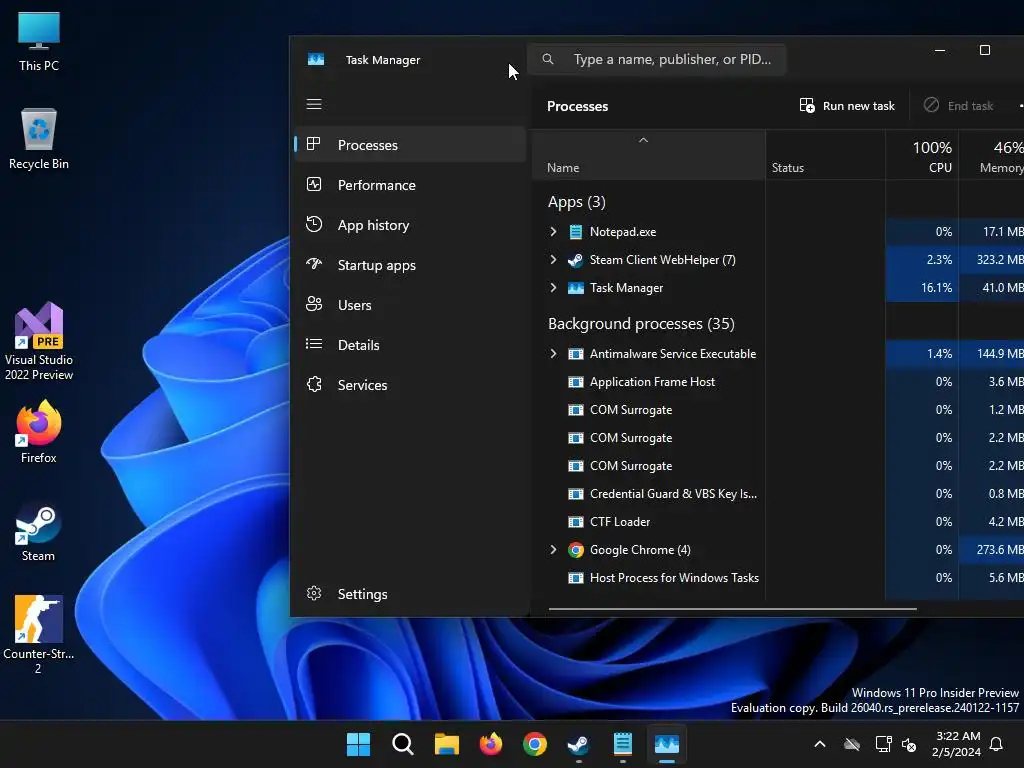Select Credential Guard & VBS Key process
The image size is (1024, 768).
[x=673, y=494]
